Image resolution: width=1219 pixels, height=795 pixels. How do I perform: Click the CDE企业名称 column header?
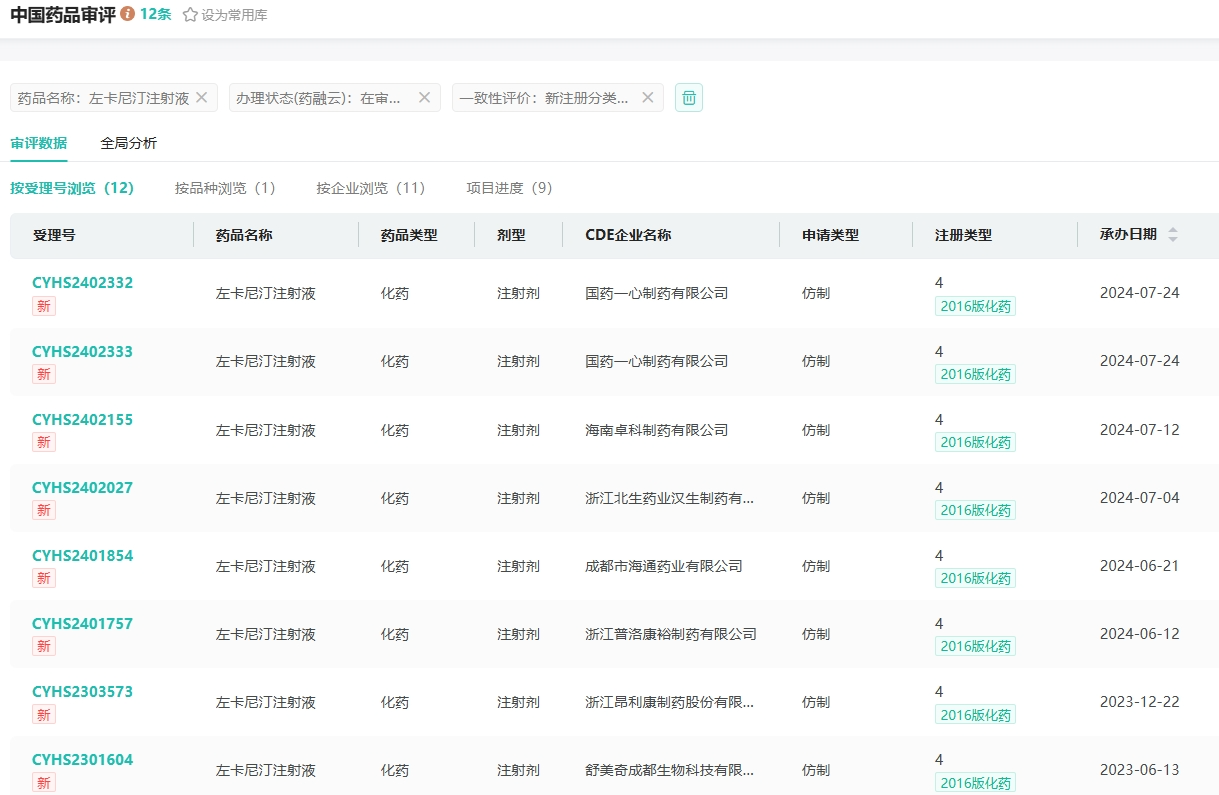click(x=628, y=235)
